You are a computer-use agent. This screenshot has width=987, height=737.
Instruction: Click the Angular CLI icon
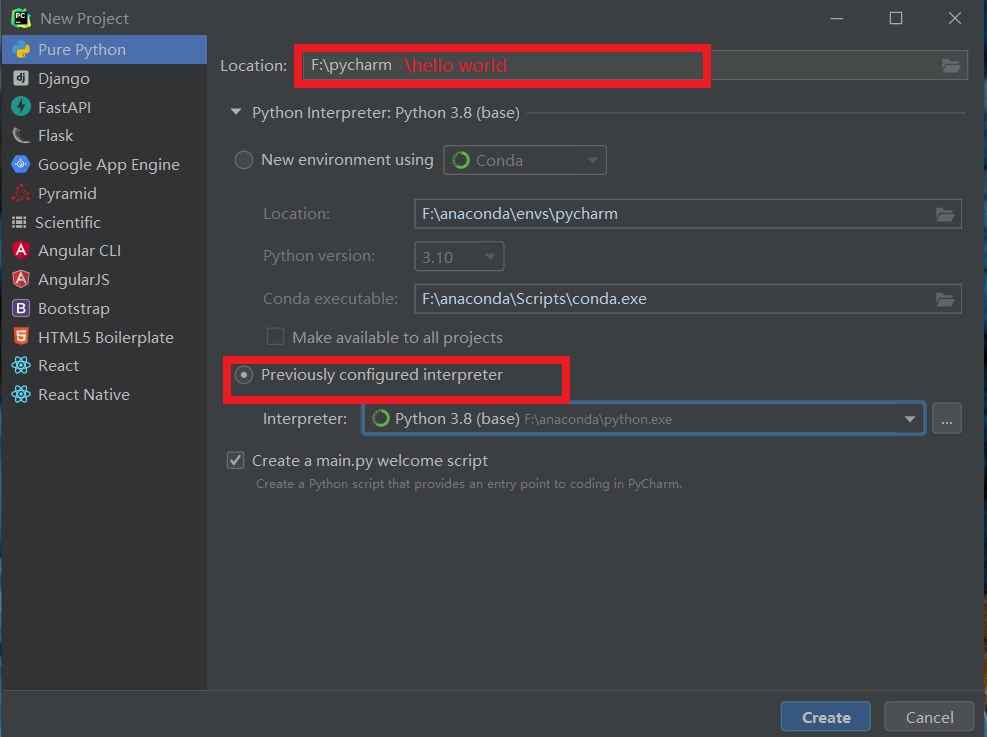[x=21, y=250]
